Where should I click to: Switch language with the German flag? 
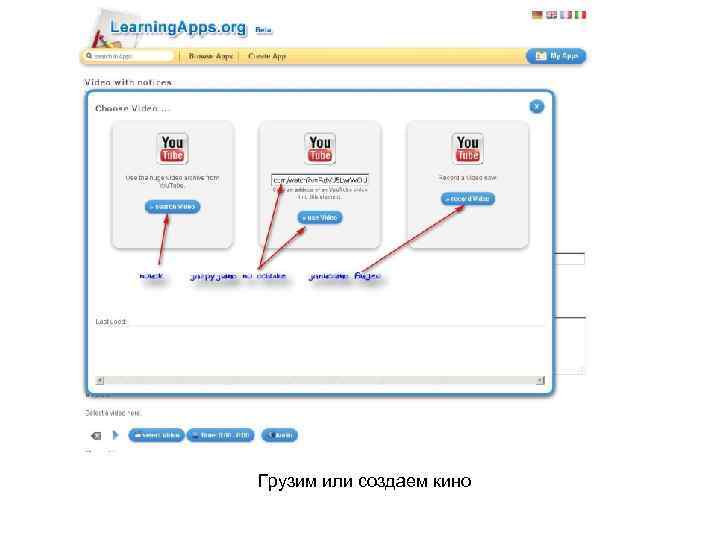pyautogui.click(x=537, y=15)
